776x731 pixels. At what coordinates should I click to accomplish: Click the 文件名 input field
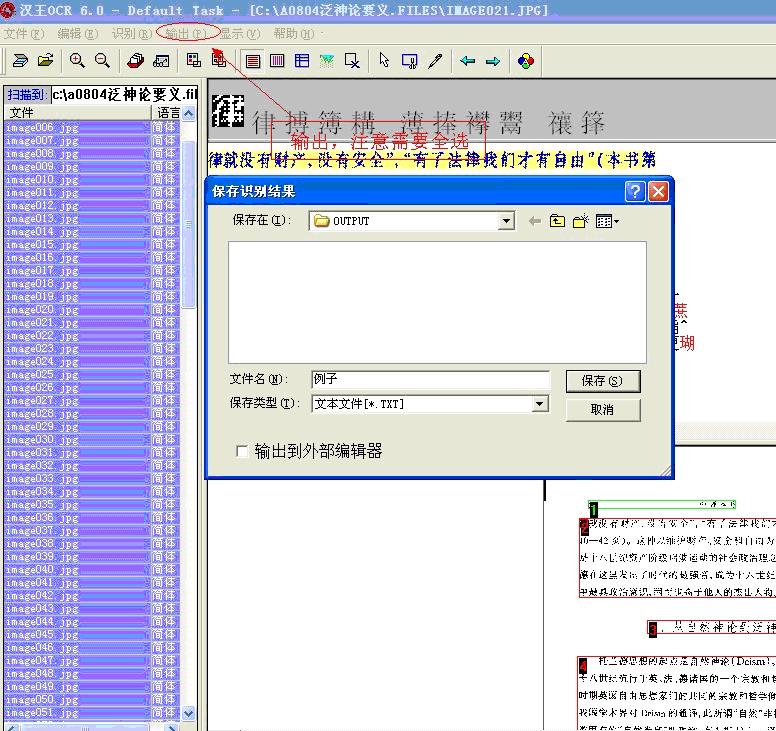pyautogui.click(x=431, y=379)
